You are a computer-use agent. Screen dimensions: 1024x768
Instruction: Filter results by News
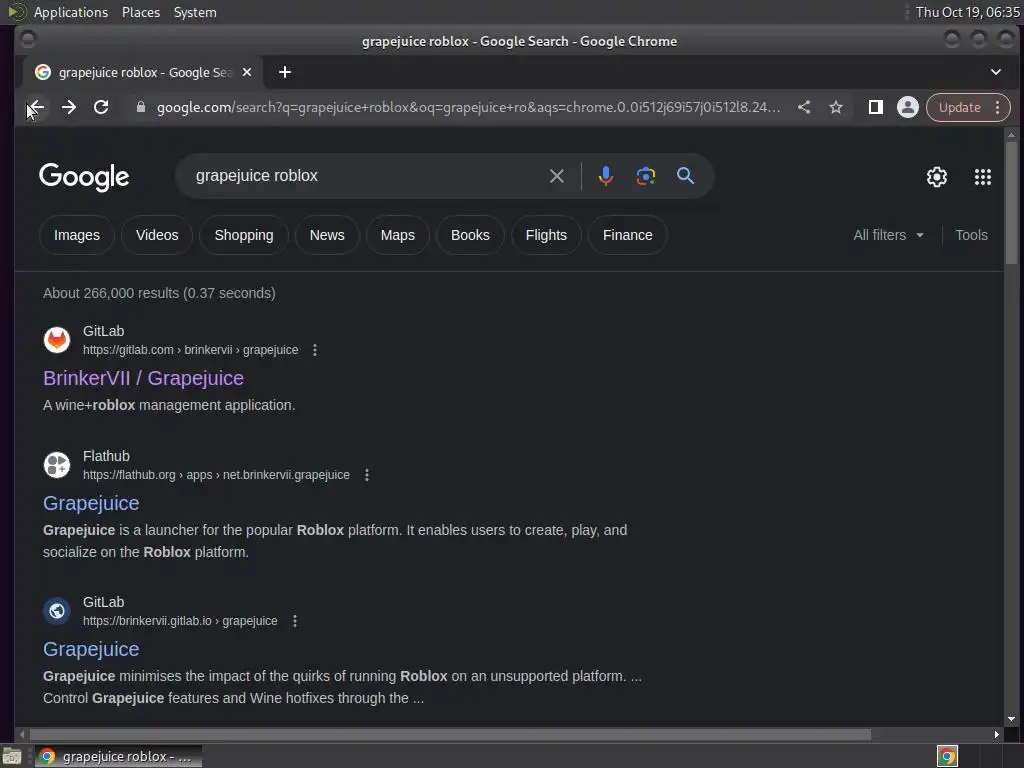[327, 235]
